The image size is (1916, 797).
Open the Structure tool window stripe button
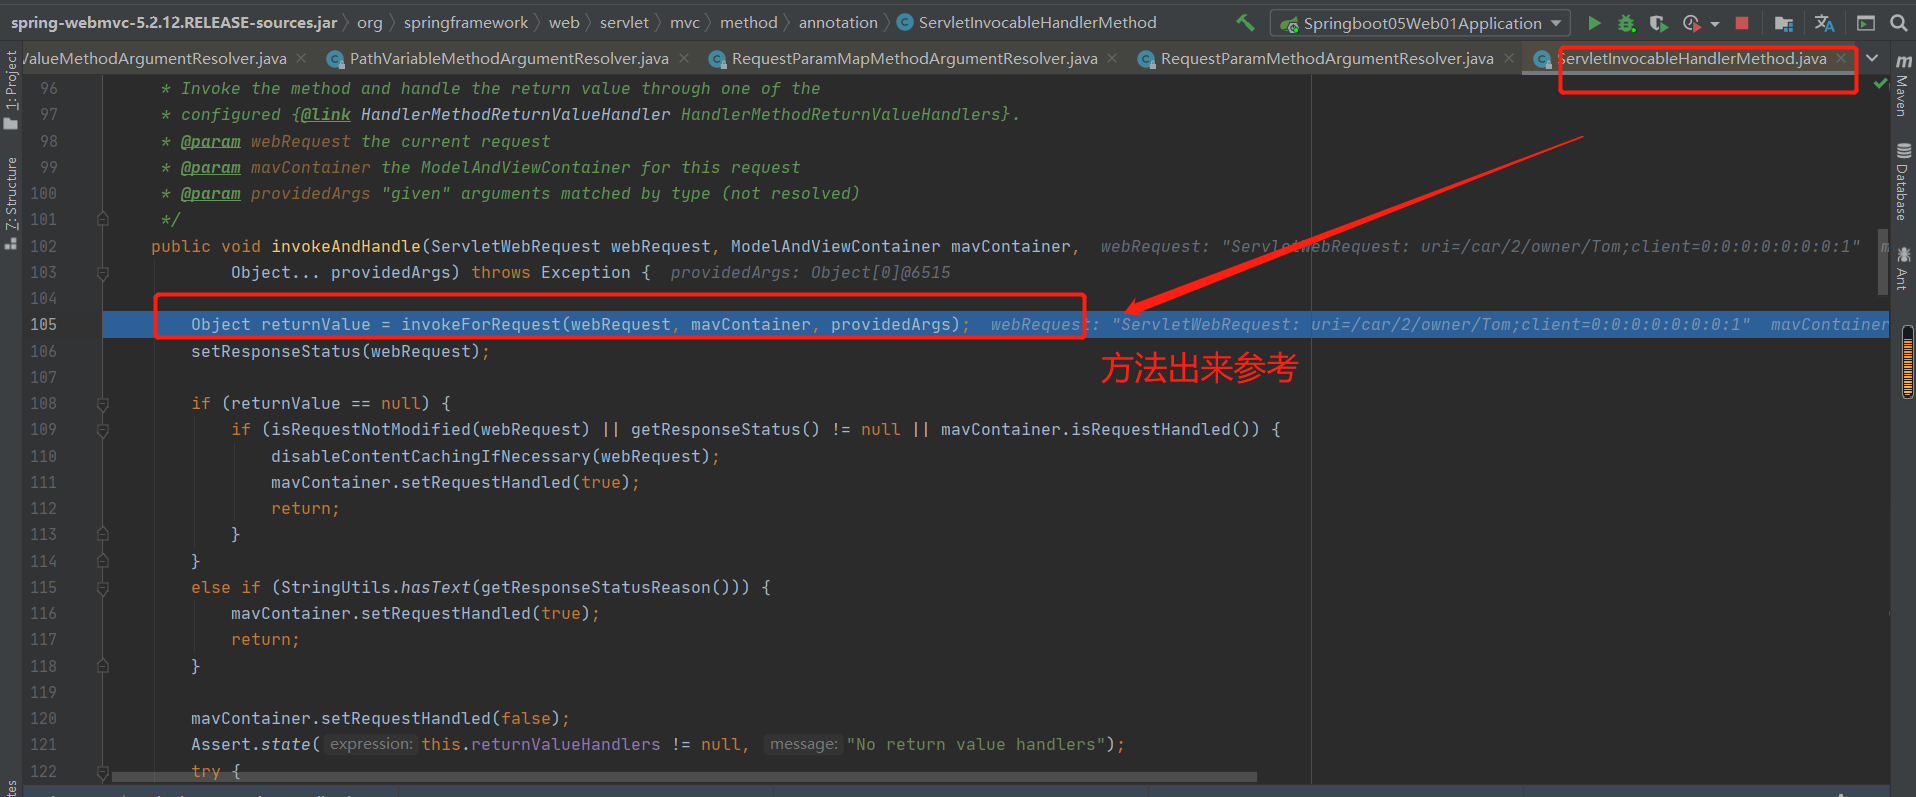11,203
